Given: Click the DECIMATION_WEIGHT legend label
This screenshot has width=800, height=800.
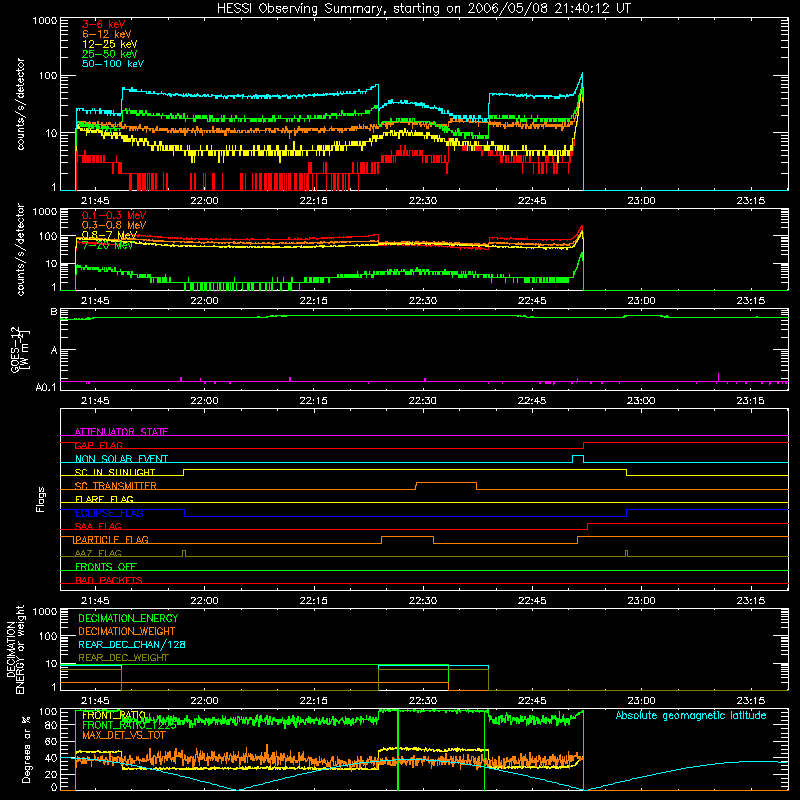Looking at the screenshot, I should (x=127, y=631).
